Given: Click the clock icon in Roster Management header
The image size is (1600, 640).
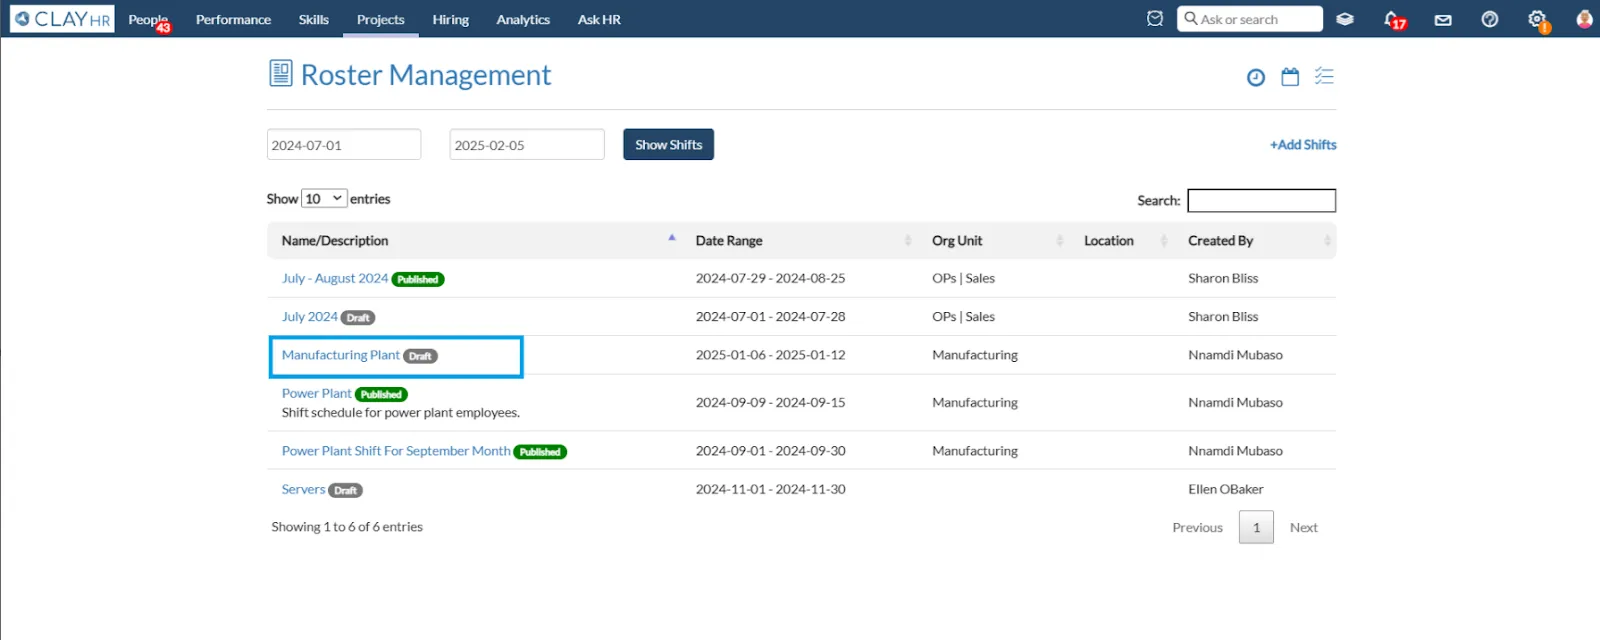Looking at the screenshot, I should (1256, 77).
